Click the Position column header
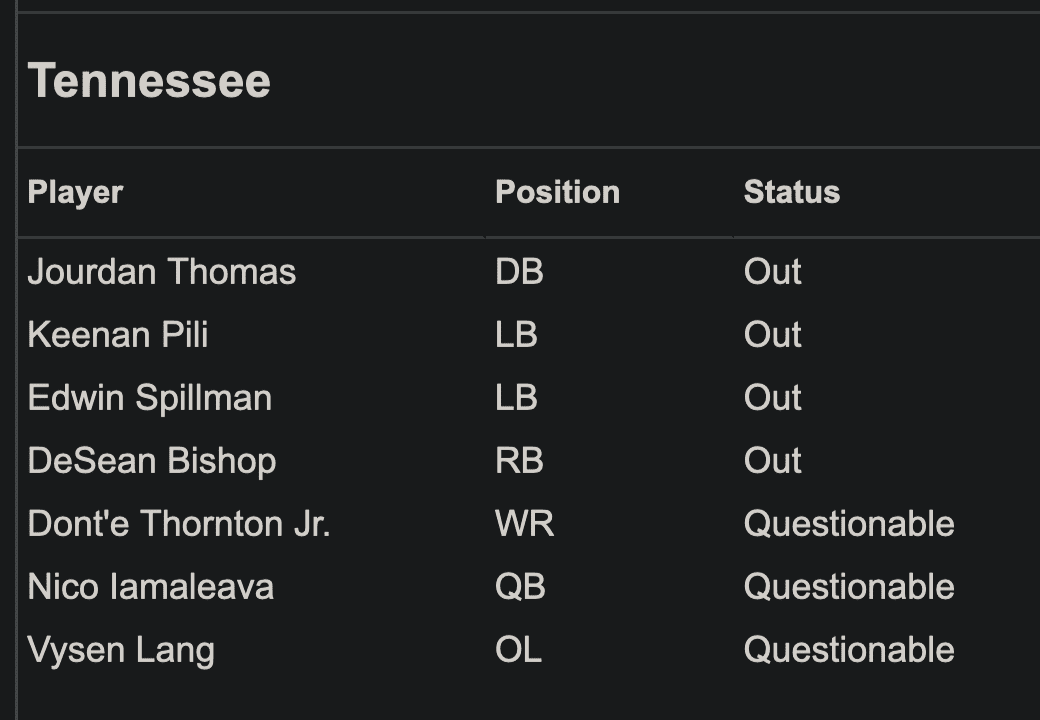Viewport: 1040px width, 720px height. click(557, 192)
